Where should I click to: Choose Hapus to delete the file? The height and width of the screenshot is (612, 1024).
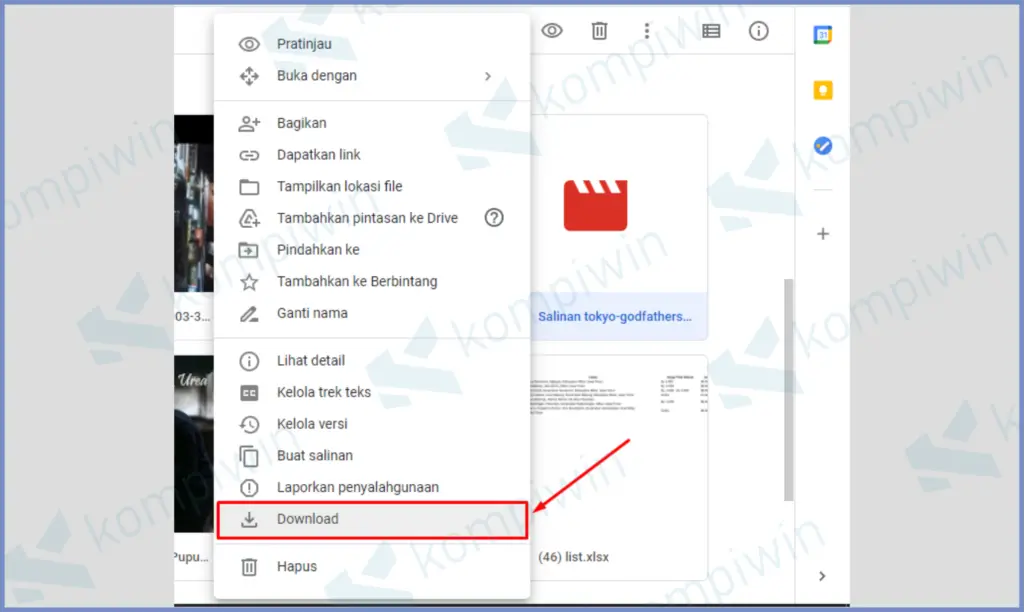coord(296,566)
